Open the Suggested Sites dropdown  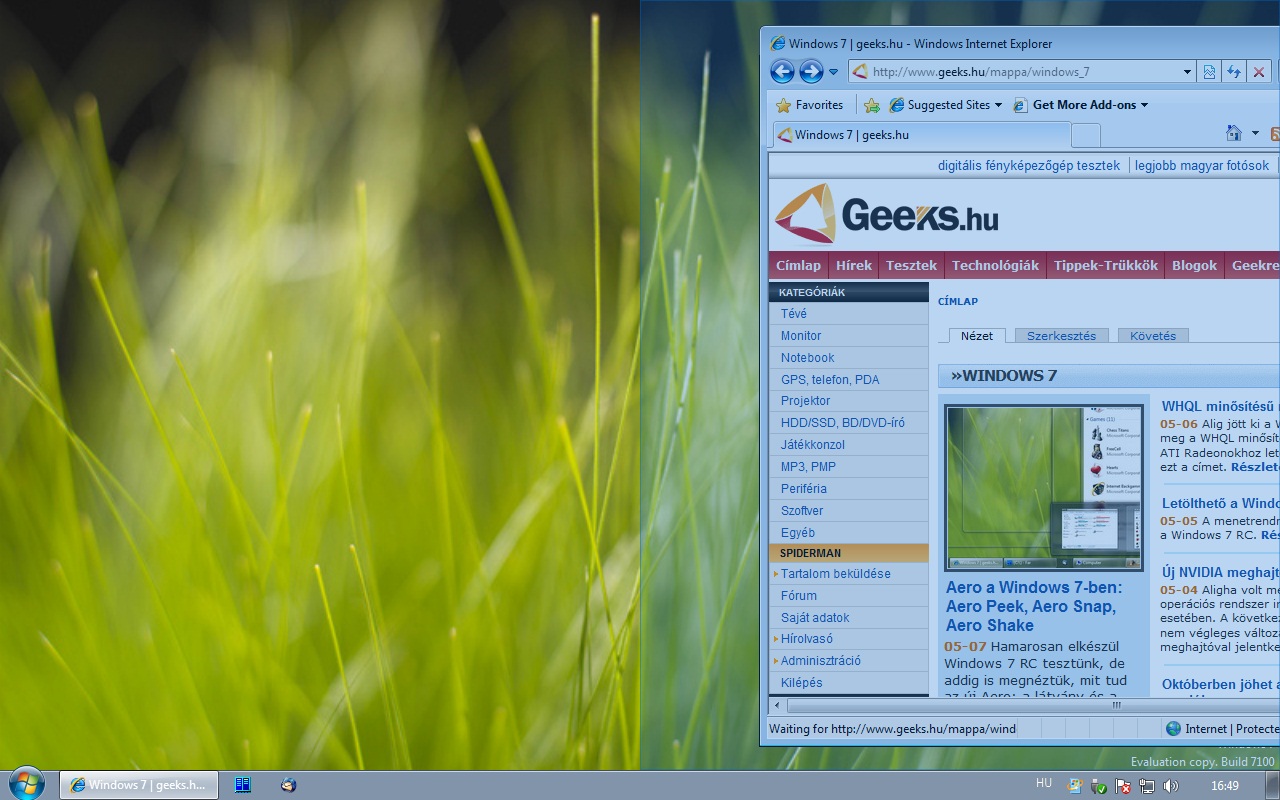point(946,105)
